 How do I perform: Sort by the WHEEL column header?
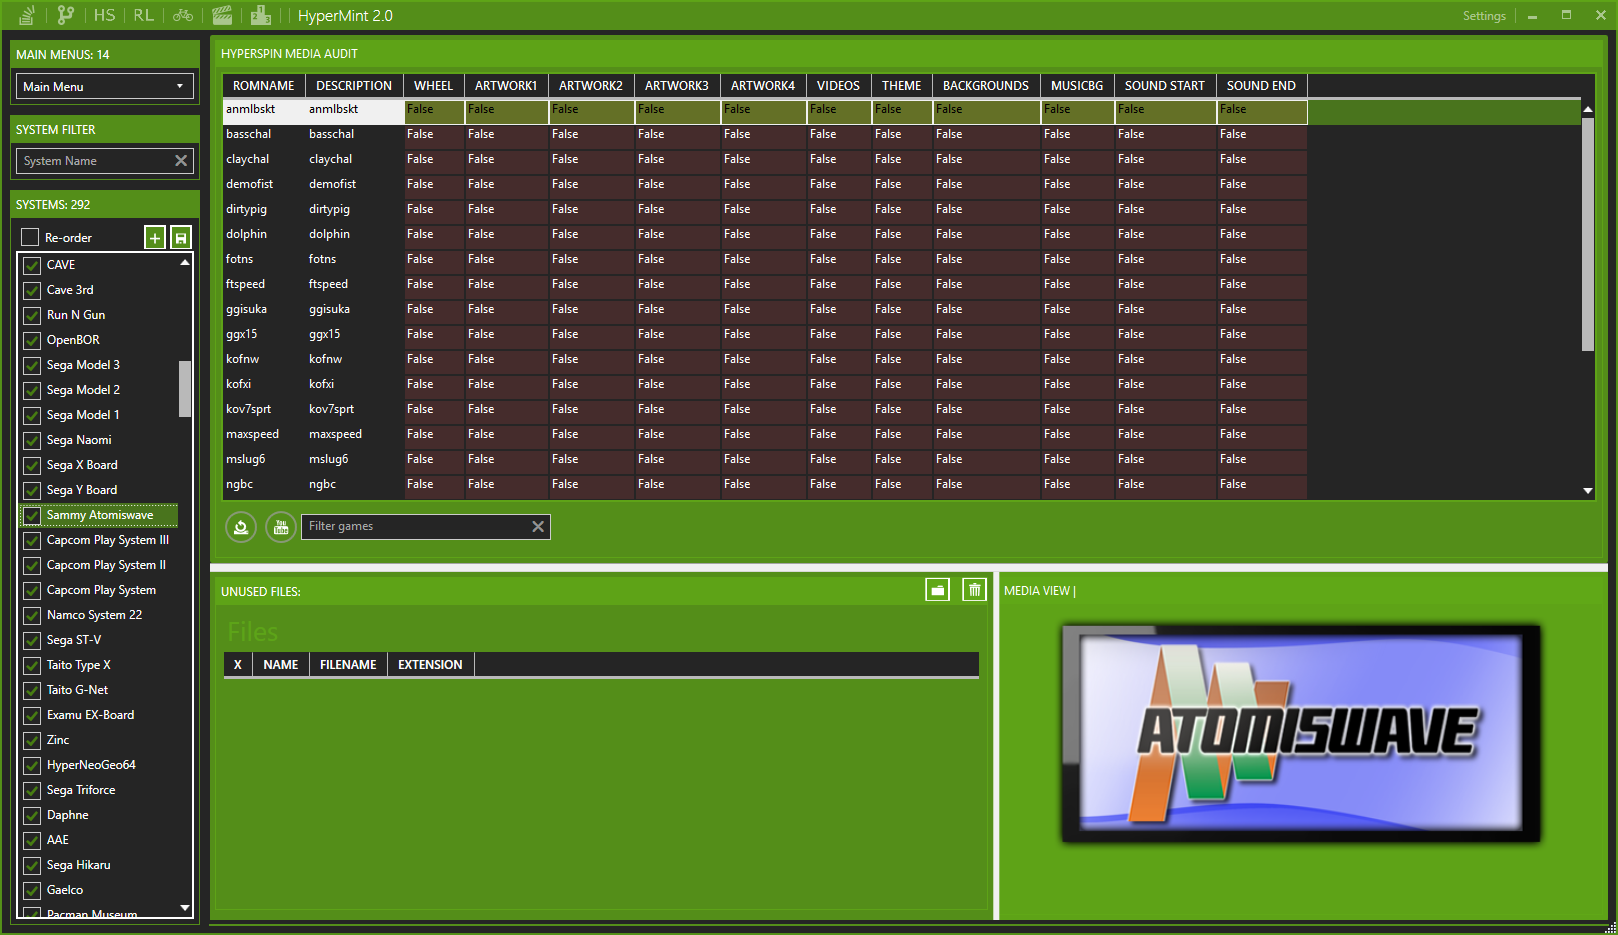tap(433, 86)
